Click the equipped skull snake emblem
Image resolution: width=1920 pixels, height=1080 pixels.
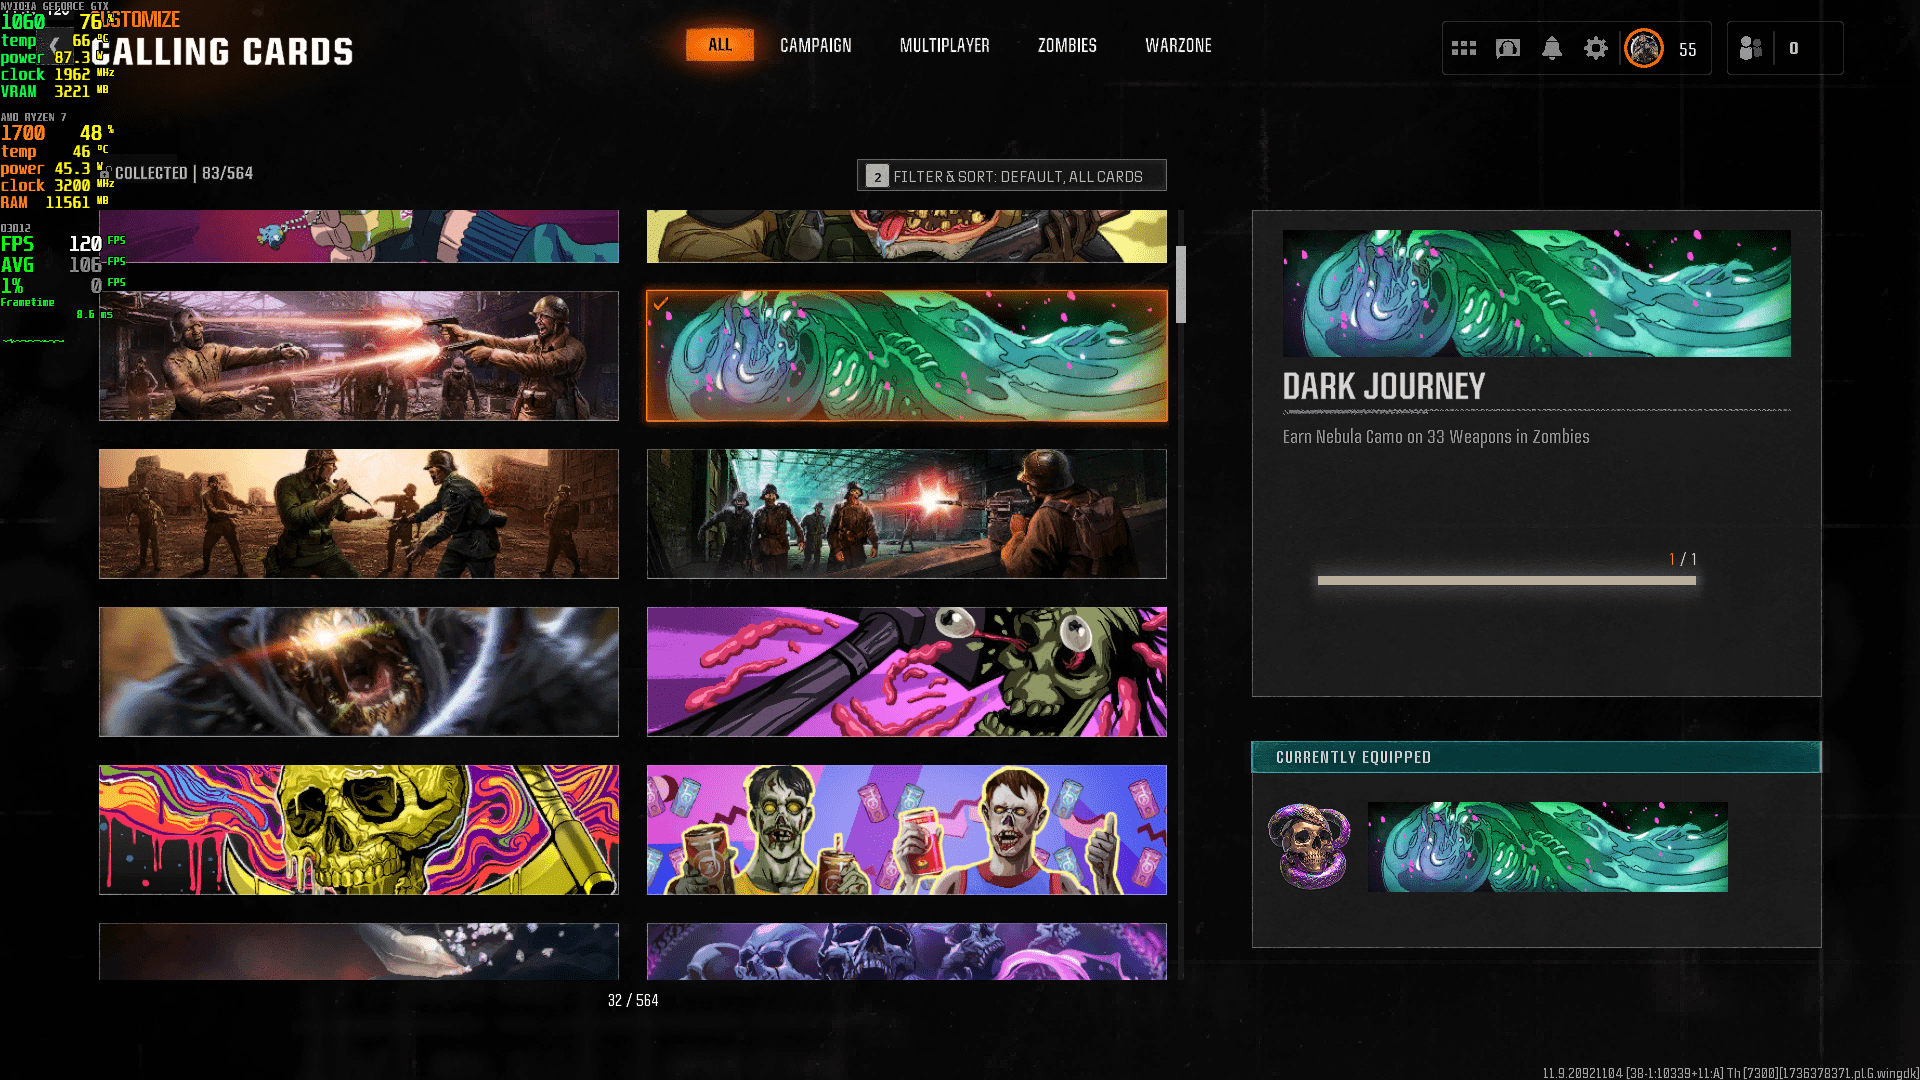tap(1309, 846)
